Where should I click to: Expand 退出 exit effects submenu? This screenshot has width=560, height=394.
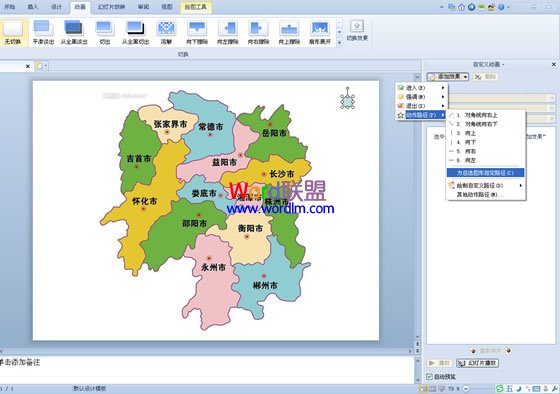421,106
